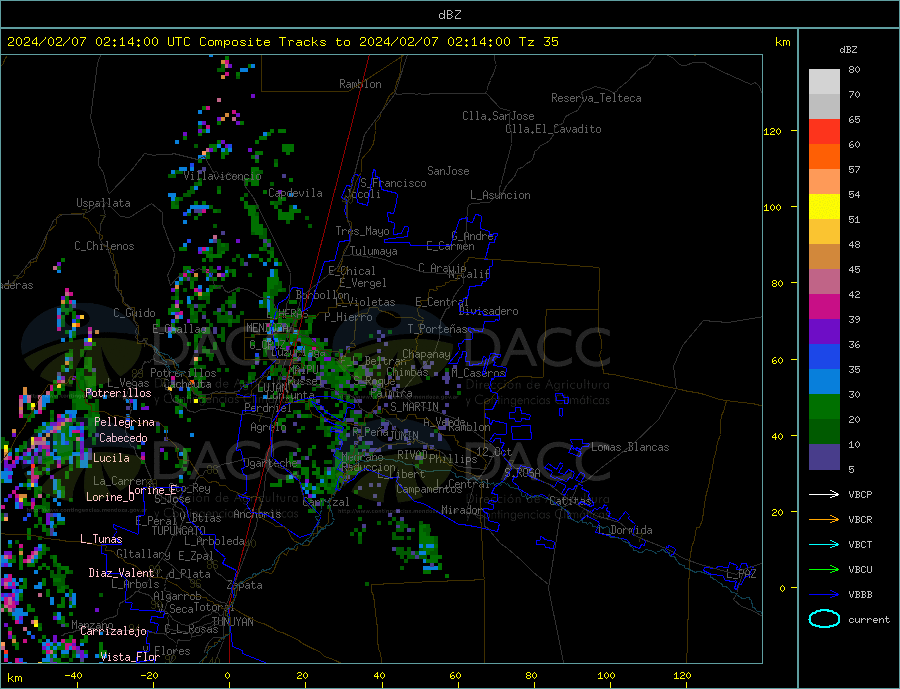
Task: Click the Pellegrina label
Action: (x=125, y=422)
